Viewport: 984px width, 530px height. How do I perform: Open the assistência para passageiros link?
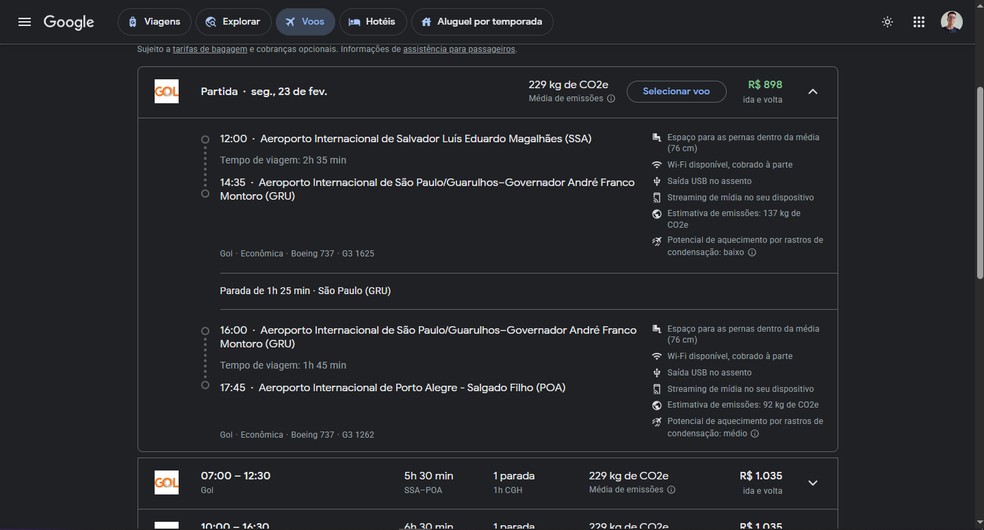coord(459,49)
